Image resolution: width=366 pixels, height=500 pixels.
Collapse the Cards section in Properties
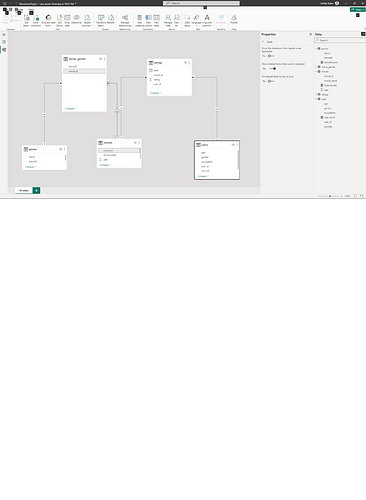pos(263,42)
